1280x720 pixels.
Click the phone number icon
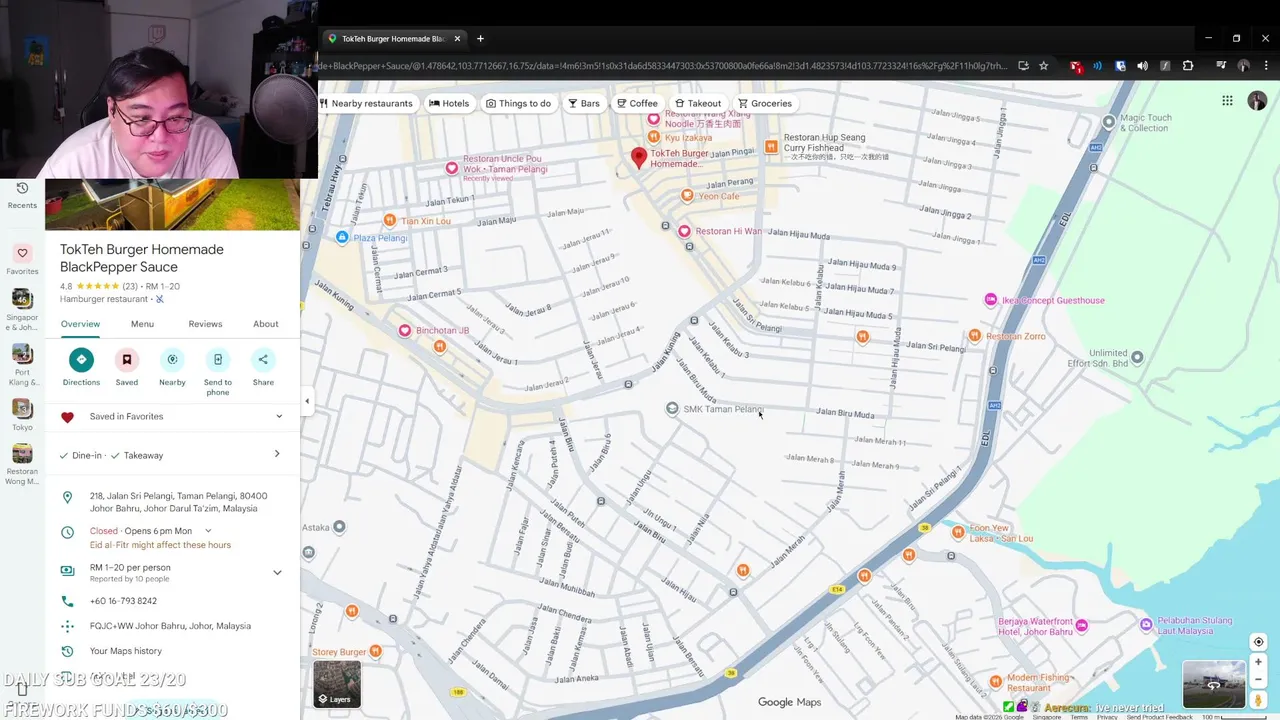pos(67,601)
